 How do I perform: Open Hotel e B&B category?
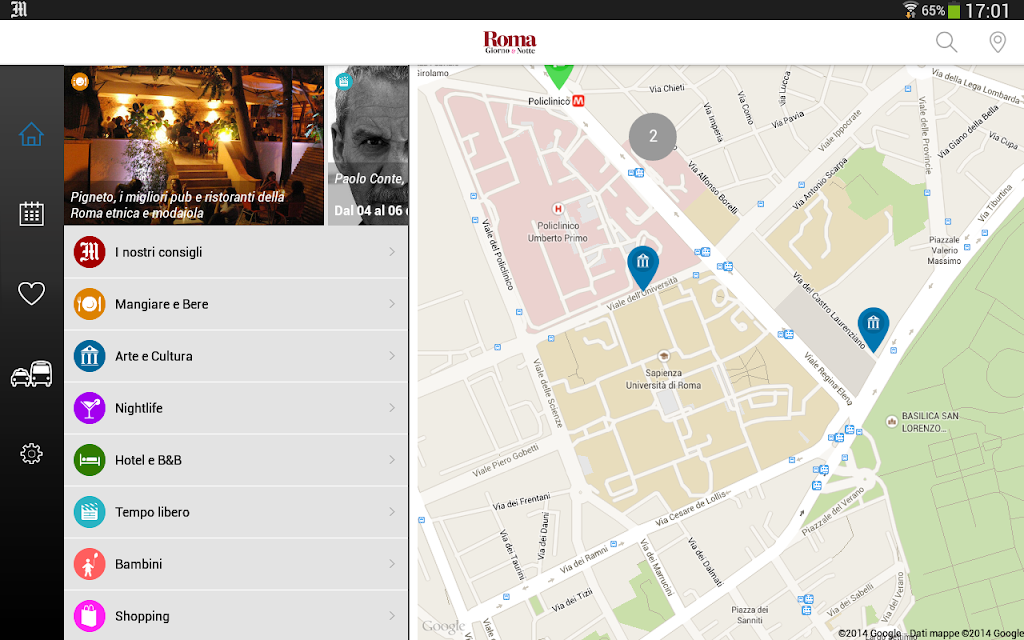[x=236, y=460]
